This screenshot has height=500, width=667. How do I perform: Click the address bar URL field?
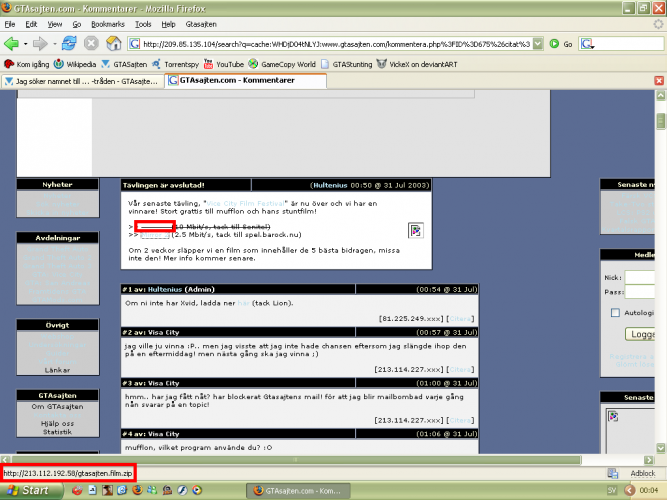pos(336,44)
